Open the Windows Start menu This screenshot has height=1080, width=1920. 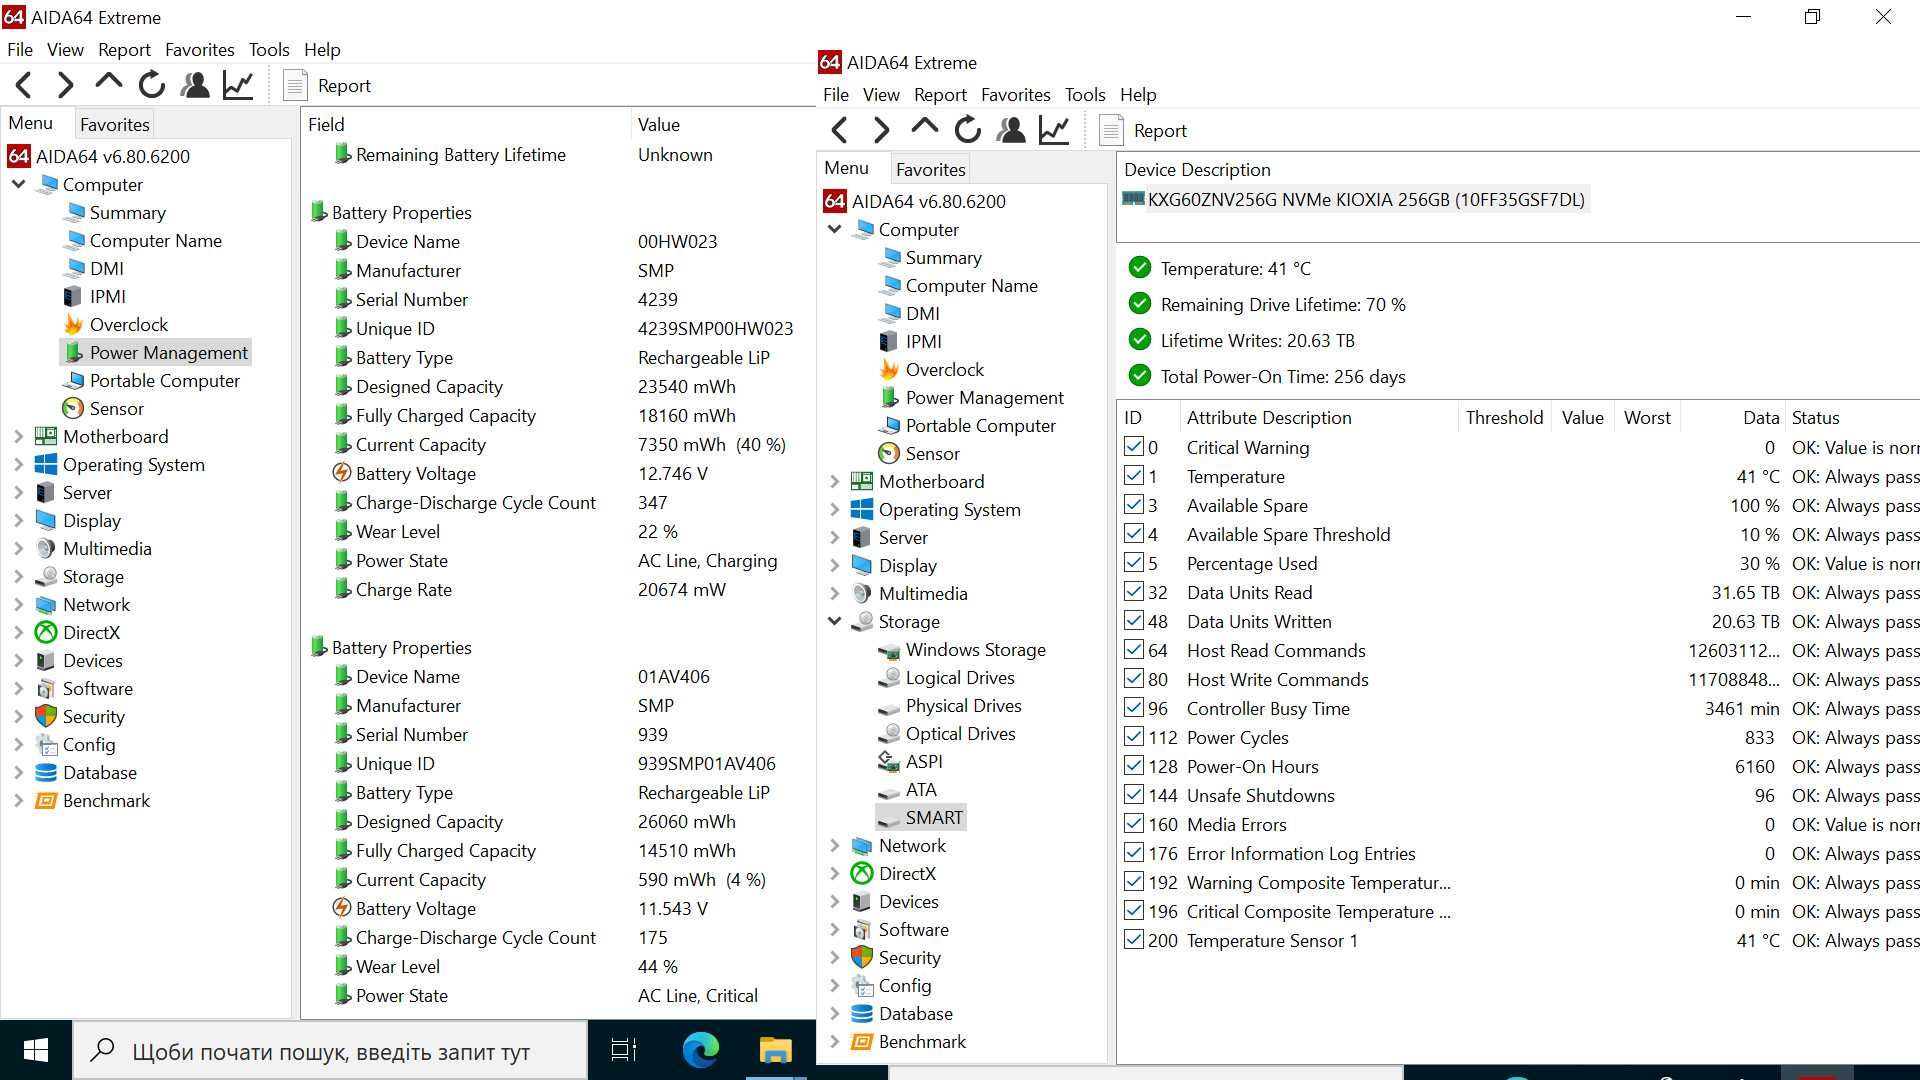(36, 1050)
